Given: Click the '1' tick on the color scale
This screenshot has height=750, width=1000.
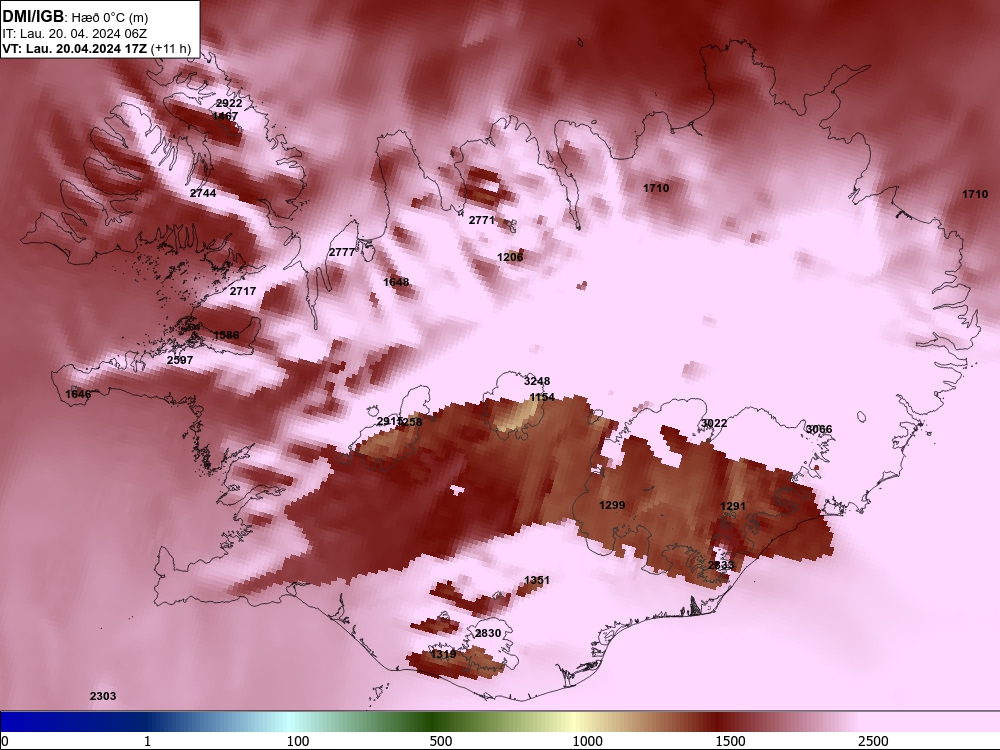Looking at the screenshot, I should pyautogui.click(x=147, y=741).
